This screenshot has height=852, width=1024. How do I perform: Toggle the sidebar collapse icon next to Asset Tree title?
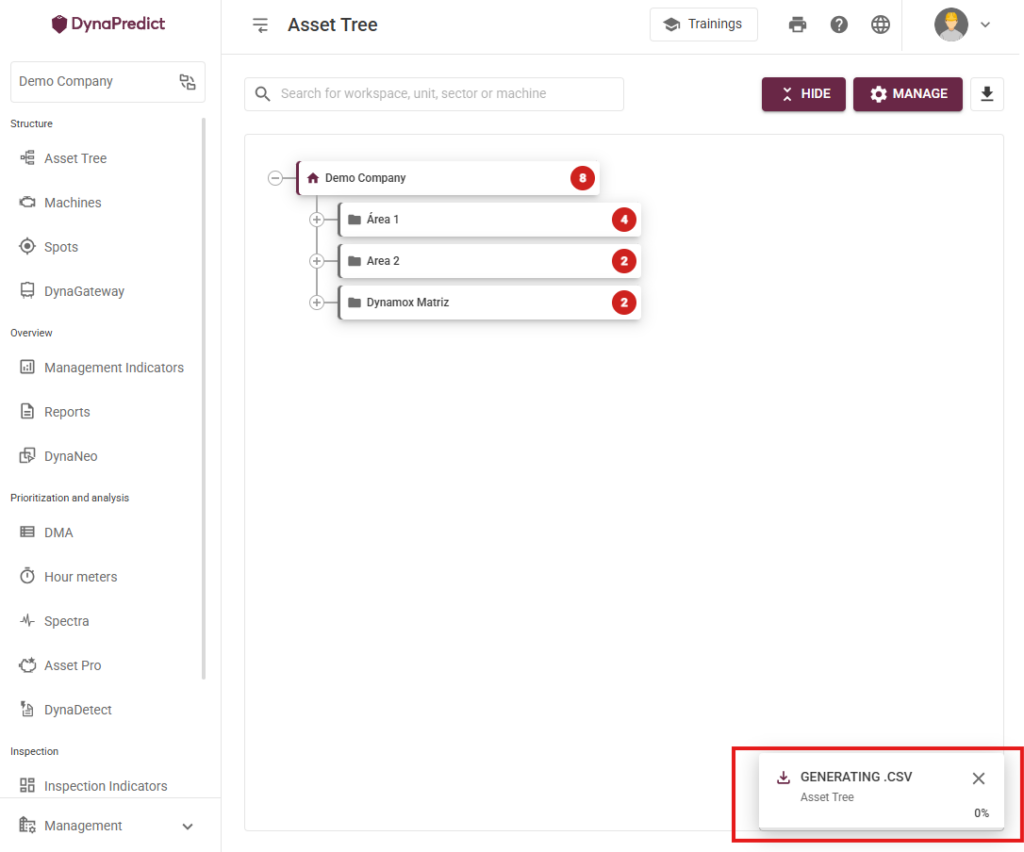[x=260, y=25]
